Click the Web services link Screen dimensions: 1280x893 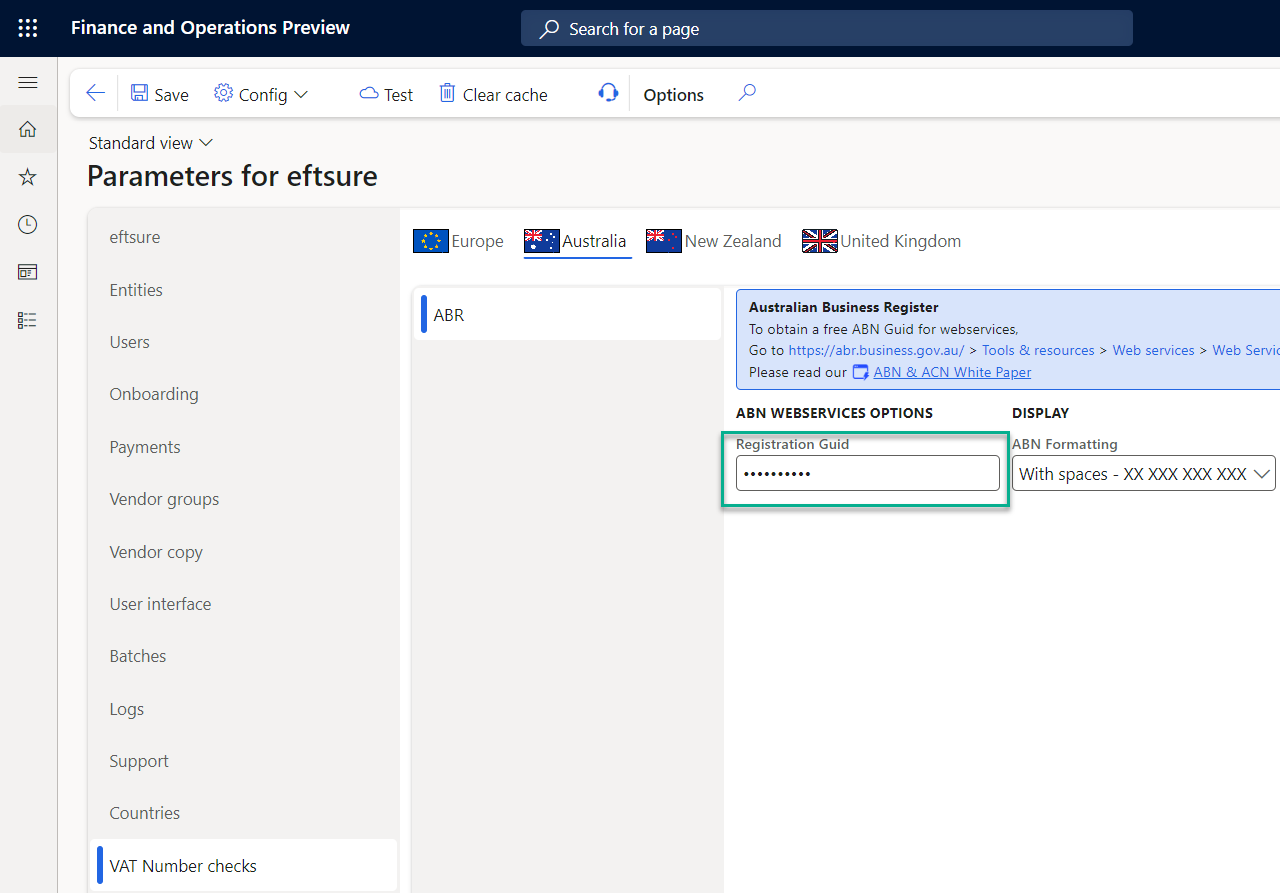tap(1153, 350)
